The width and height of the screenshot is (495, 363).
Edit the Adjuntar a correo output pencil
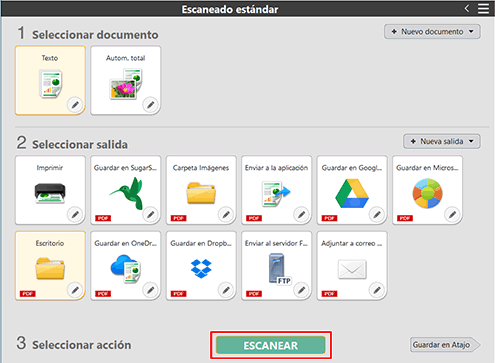coord(377,290)
